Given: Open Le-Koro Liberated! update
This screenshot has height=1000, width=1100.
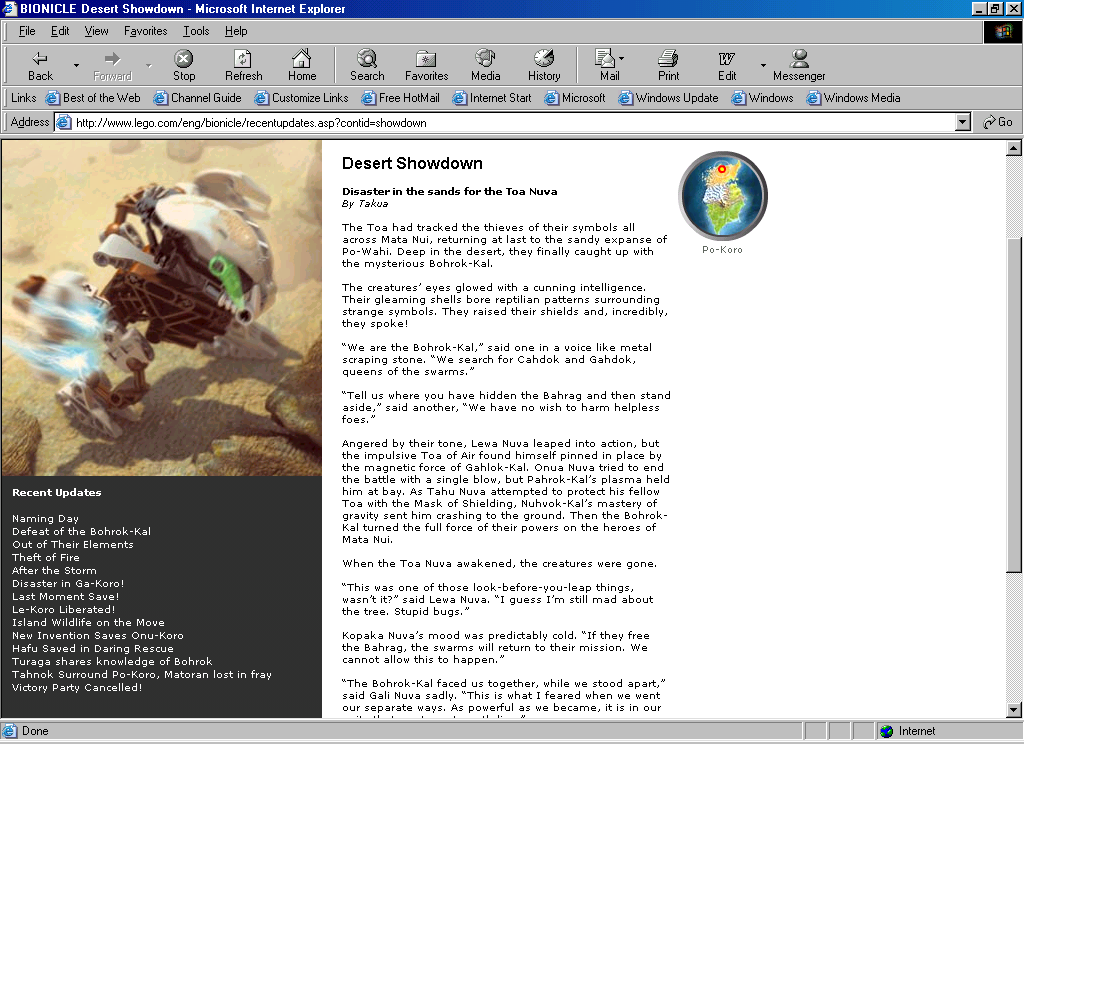Looking at the screenshot, I should (63, 610).
